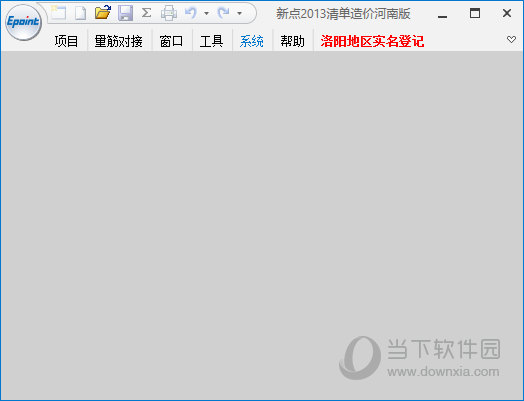This screenshot has height=401, width=524.
Task: Maximize the application window
Action: coord(475,13)
